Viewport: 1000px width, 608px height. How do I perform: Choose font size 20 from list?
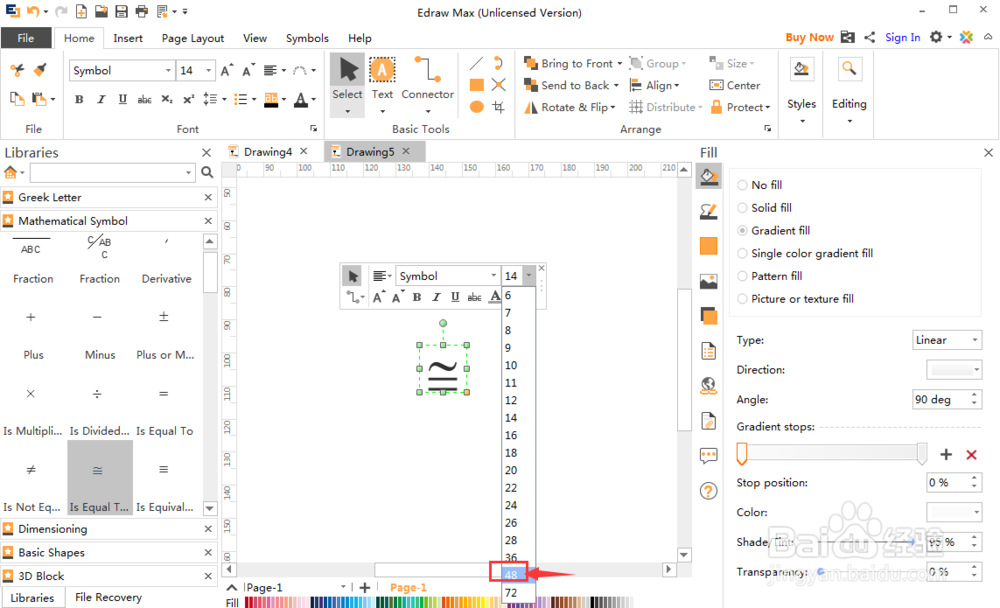[518, 470]
